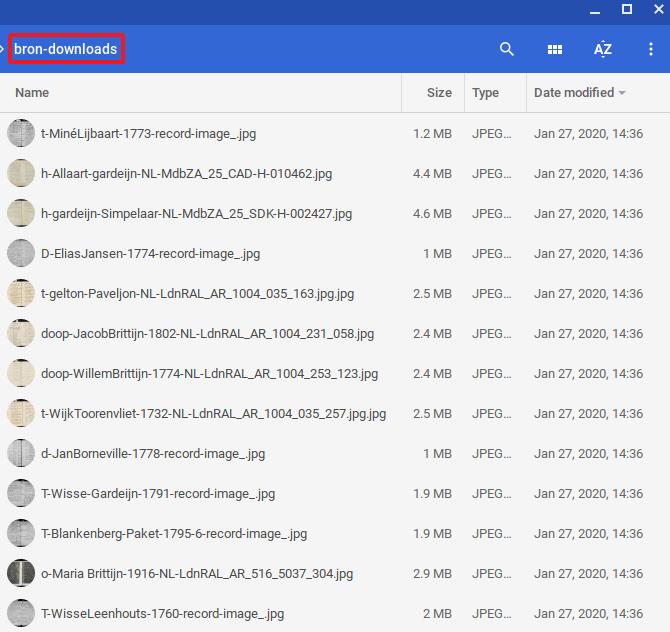
Task: Open the three-dot more menu
Action: coord(651,49)
